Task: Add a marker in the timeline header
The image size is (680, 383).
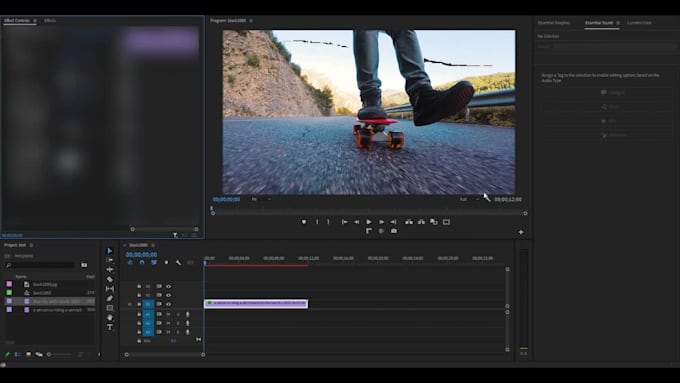Action: point(166,262)
